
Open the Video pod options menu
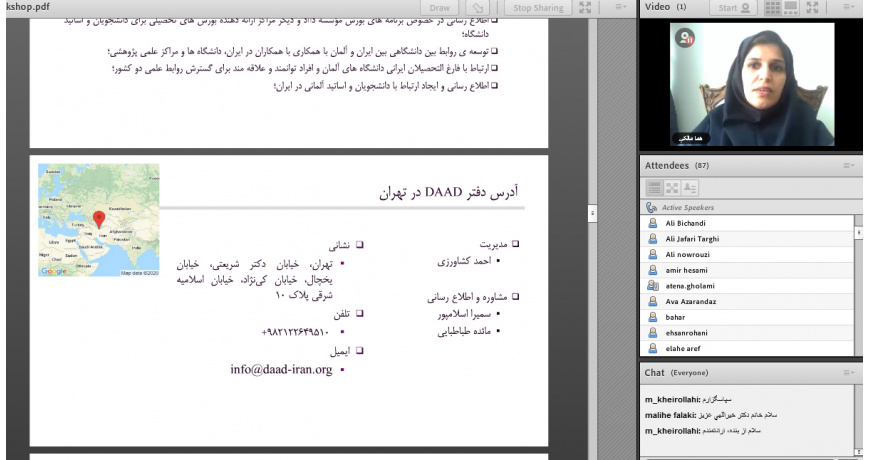point(849,7)
